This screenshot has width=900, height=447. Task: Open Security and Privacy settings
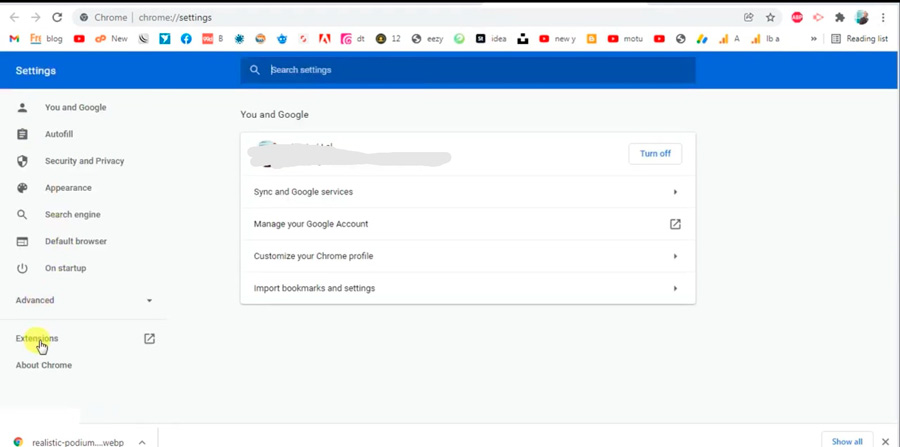[83, 161]
